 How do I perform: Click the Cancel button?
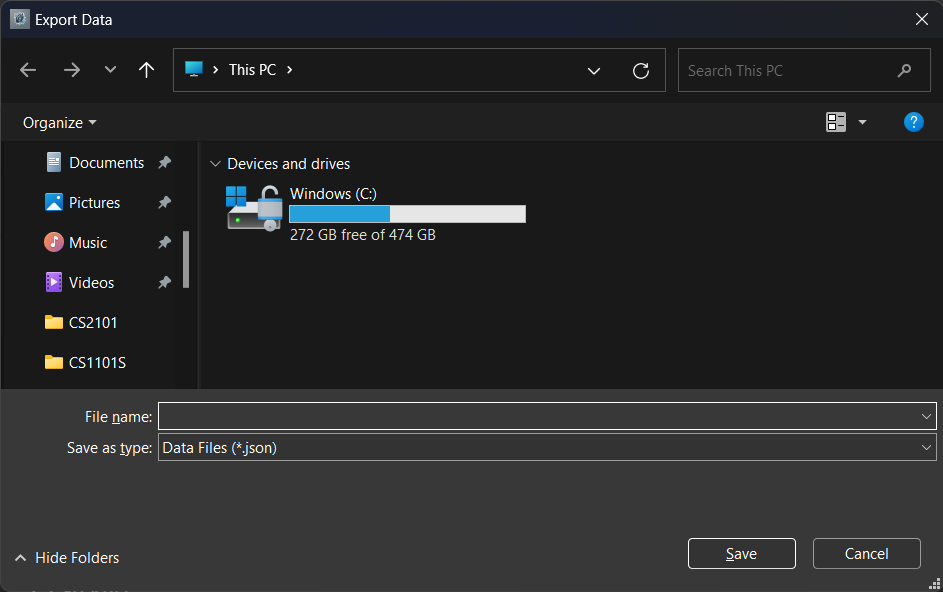(866, 554)
